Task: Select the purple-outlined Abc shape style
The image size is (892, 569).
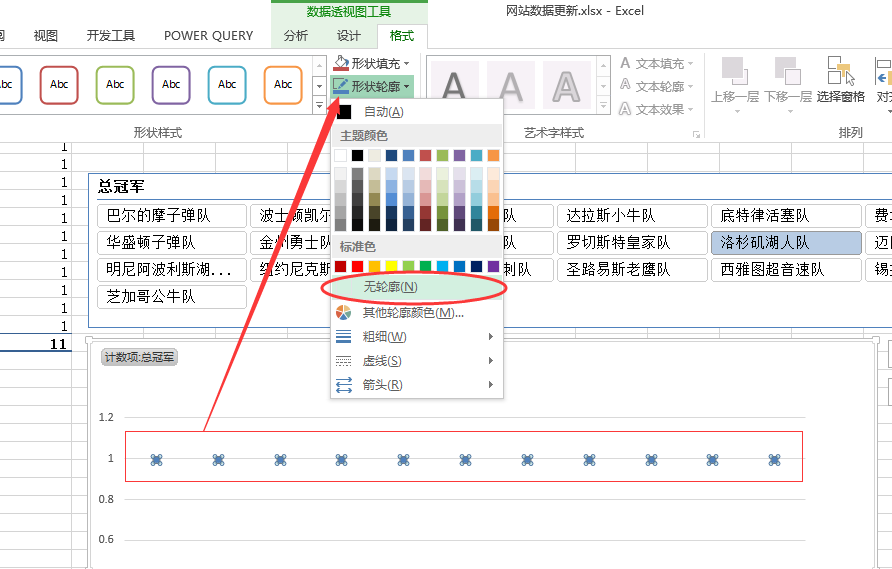Action: [171, 85]
